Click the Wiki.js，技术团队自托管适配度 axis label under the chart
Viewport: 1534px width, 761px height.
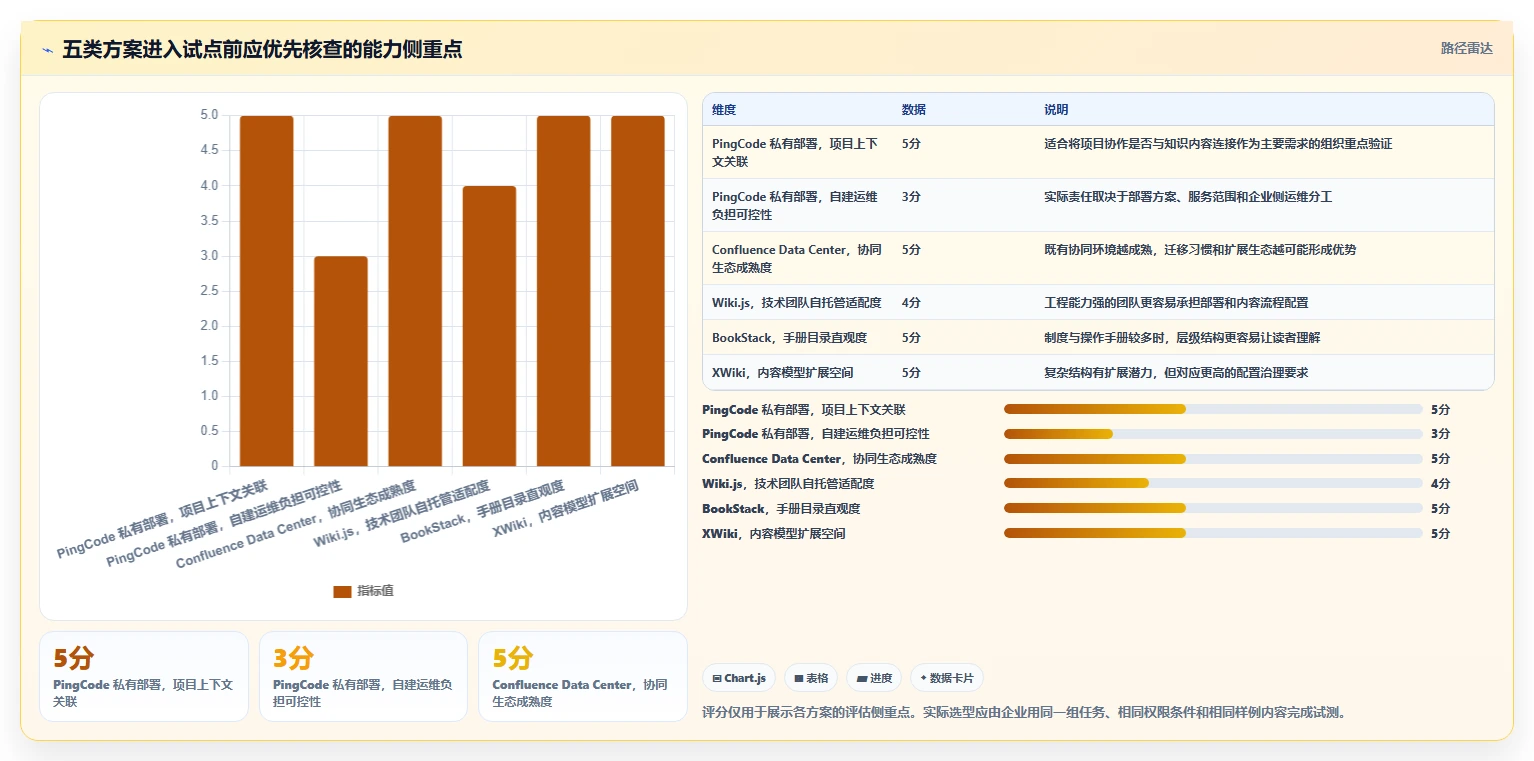[x=402, y=514]
